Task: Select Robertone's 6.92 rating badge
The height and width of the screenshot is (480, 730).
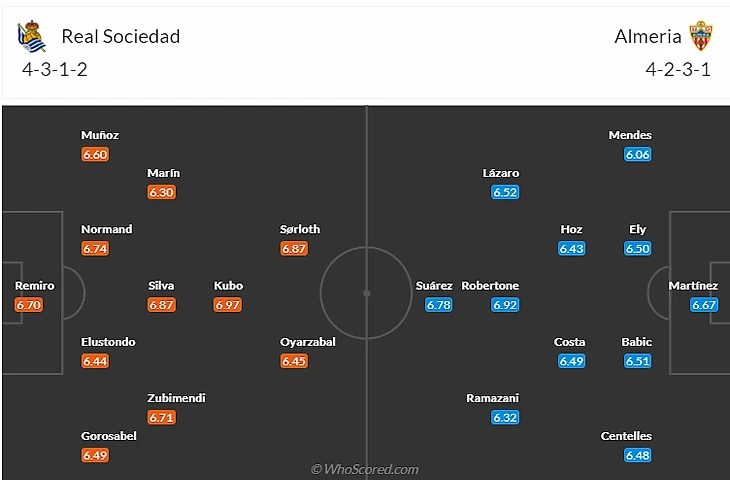Action: click(x=505, y=305)
